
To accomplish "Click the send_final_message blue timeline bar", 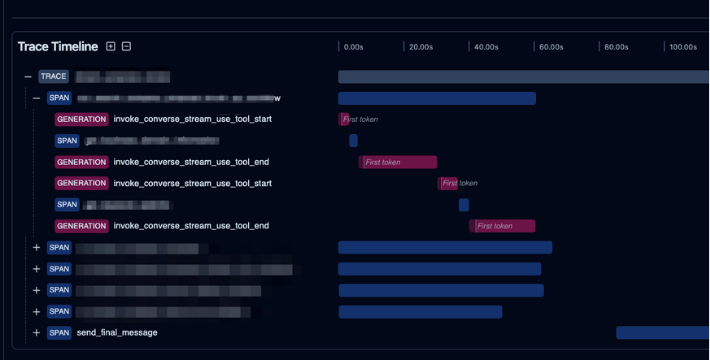I will pos(662,333).
